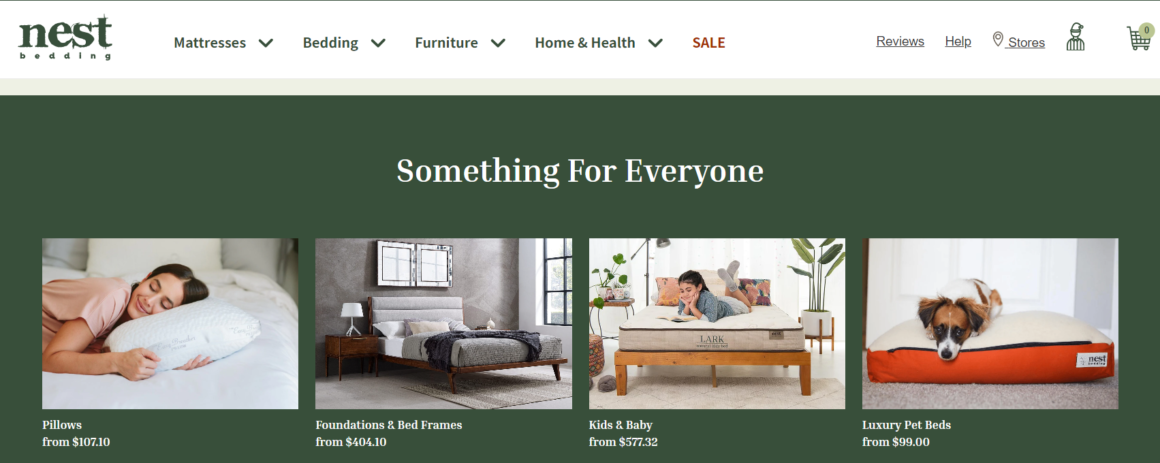The image size is (1160, 463).
Task: Select the Pillows product image
Action: [170, 323]
